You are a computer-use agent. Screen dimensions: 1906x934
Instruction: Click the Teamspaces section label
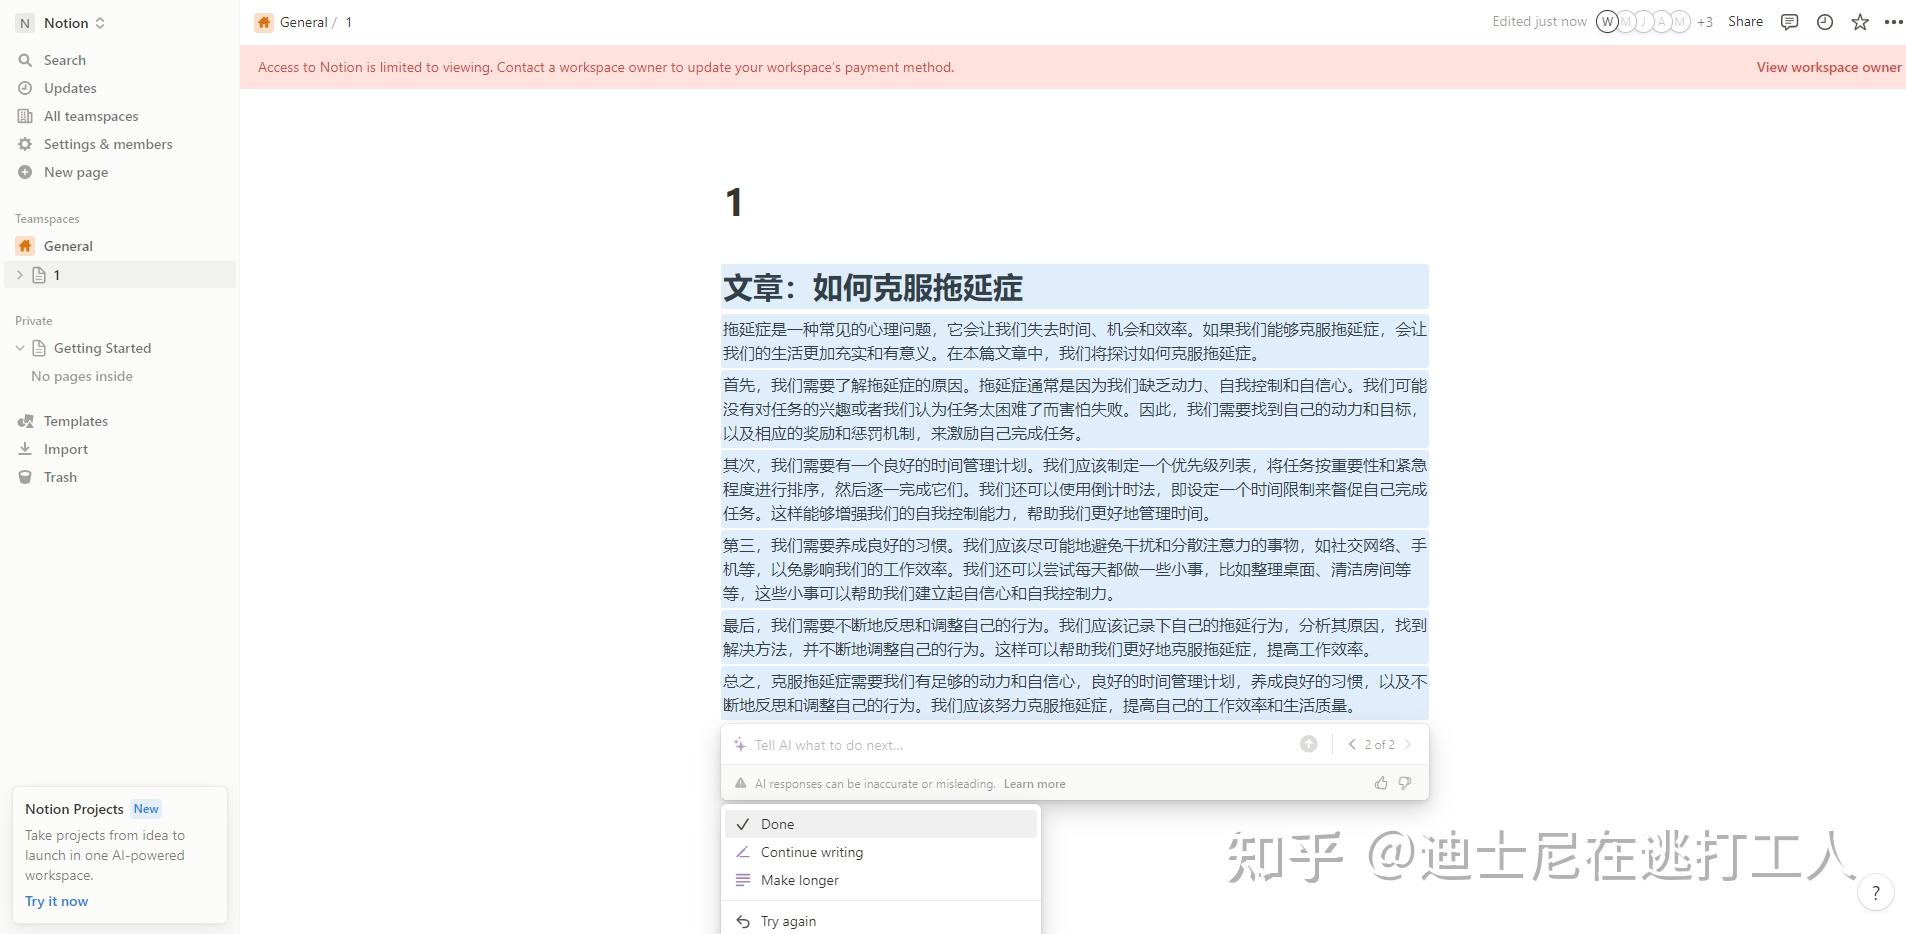click(47, 219)
